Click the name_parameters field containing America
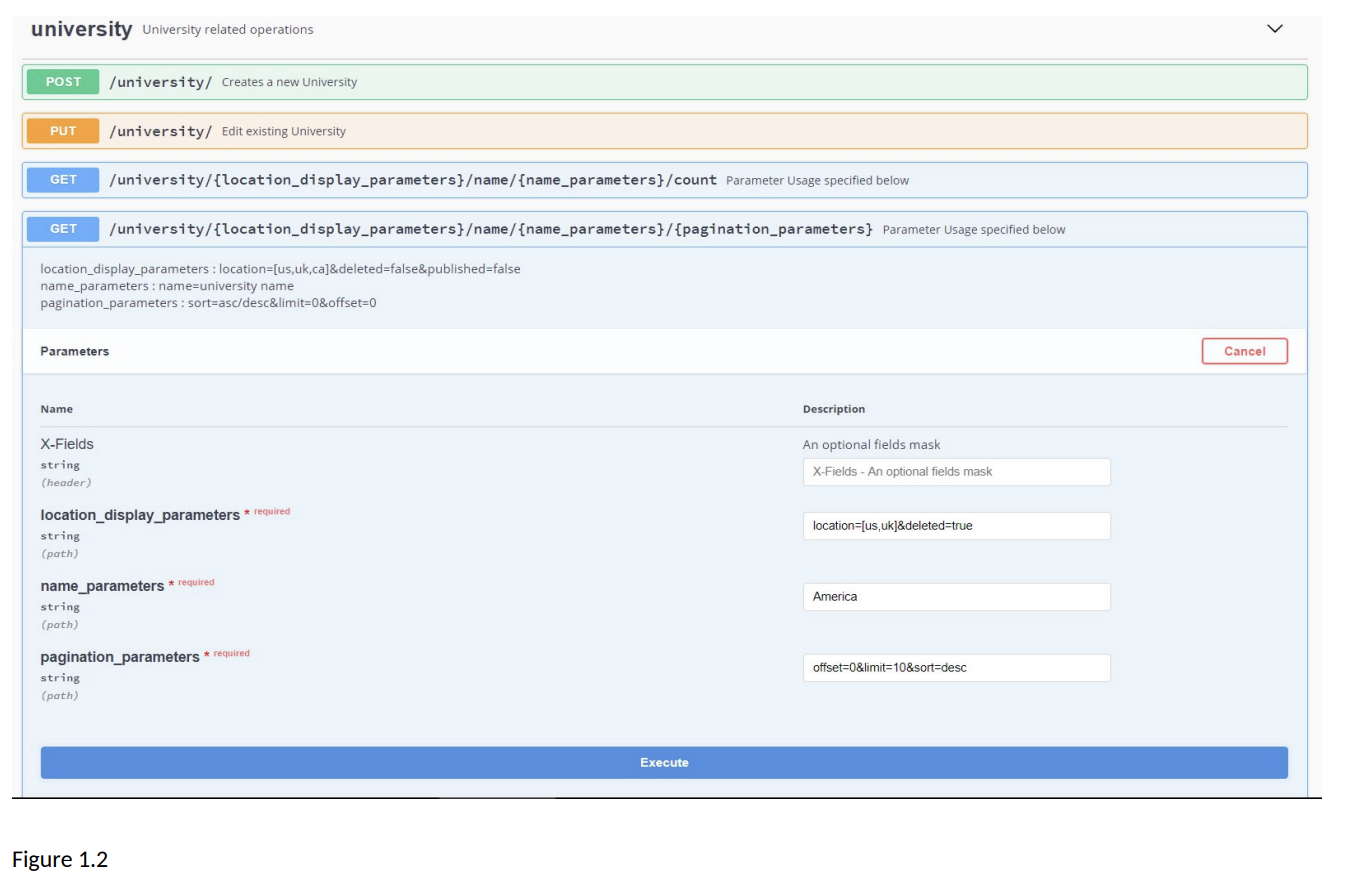1352x879 pixels. (956, 597)
